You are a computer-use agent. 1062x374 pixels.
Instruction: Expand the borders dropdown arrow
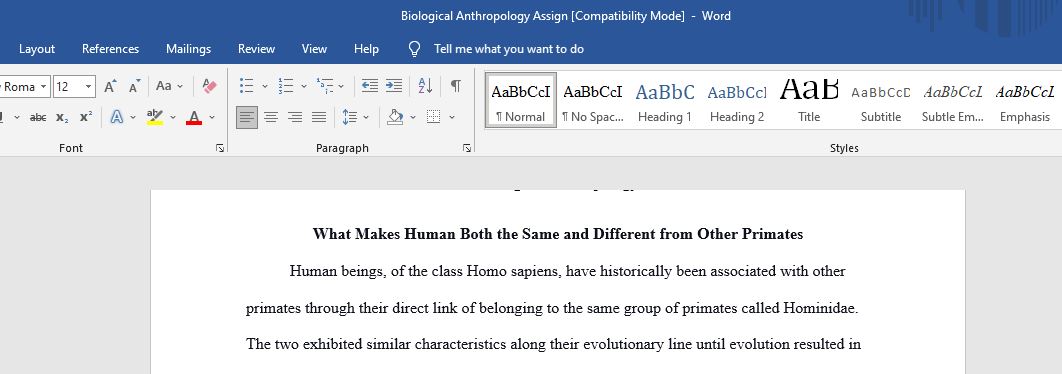coord(452,118)
